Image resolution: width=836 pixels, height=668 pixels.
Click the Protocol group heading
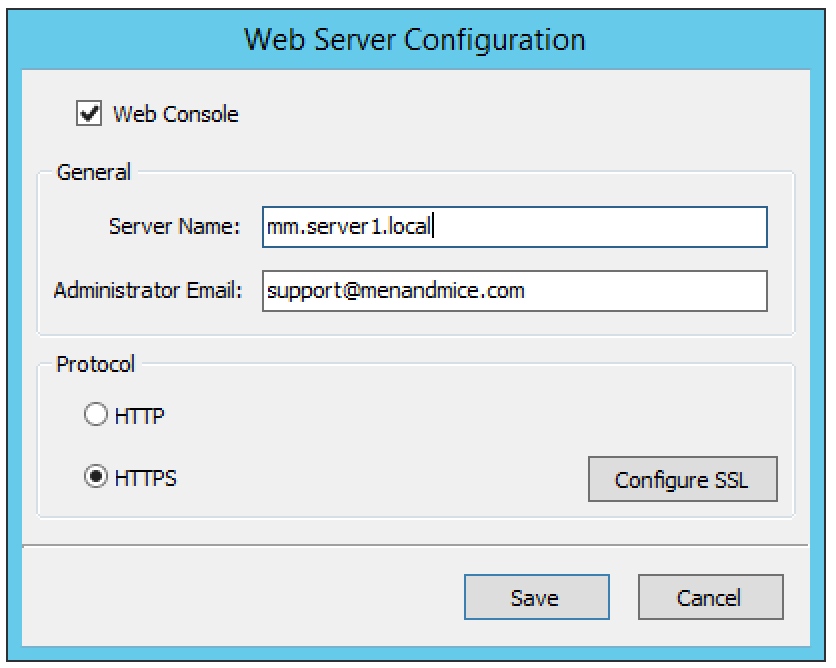click(x=95, y=364)
